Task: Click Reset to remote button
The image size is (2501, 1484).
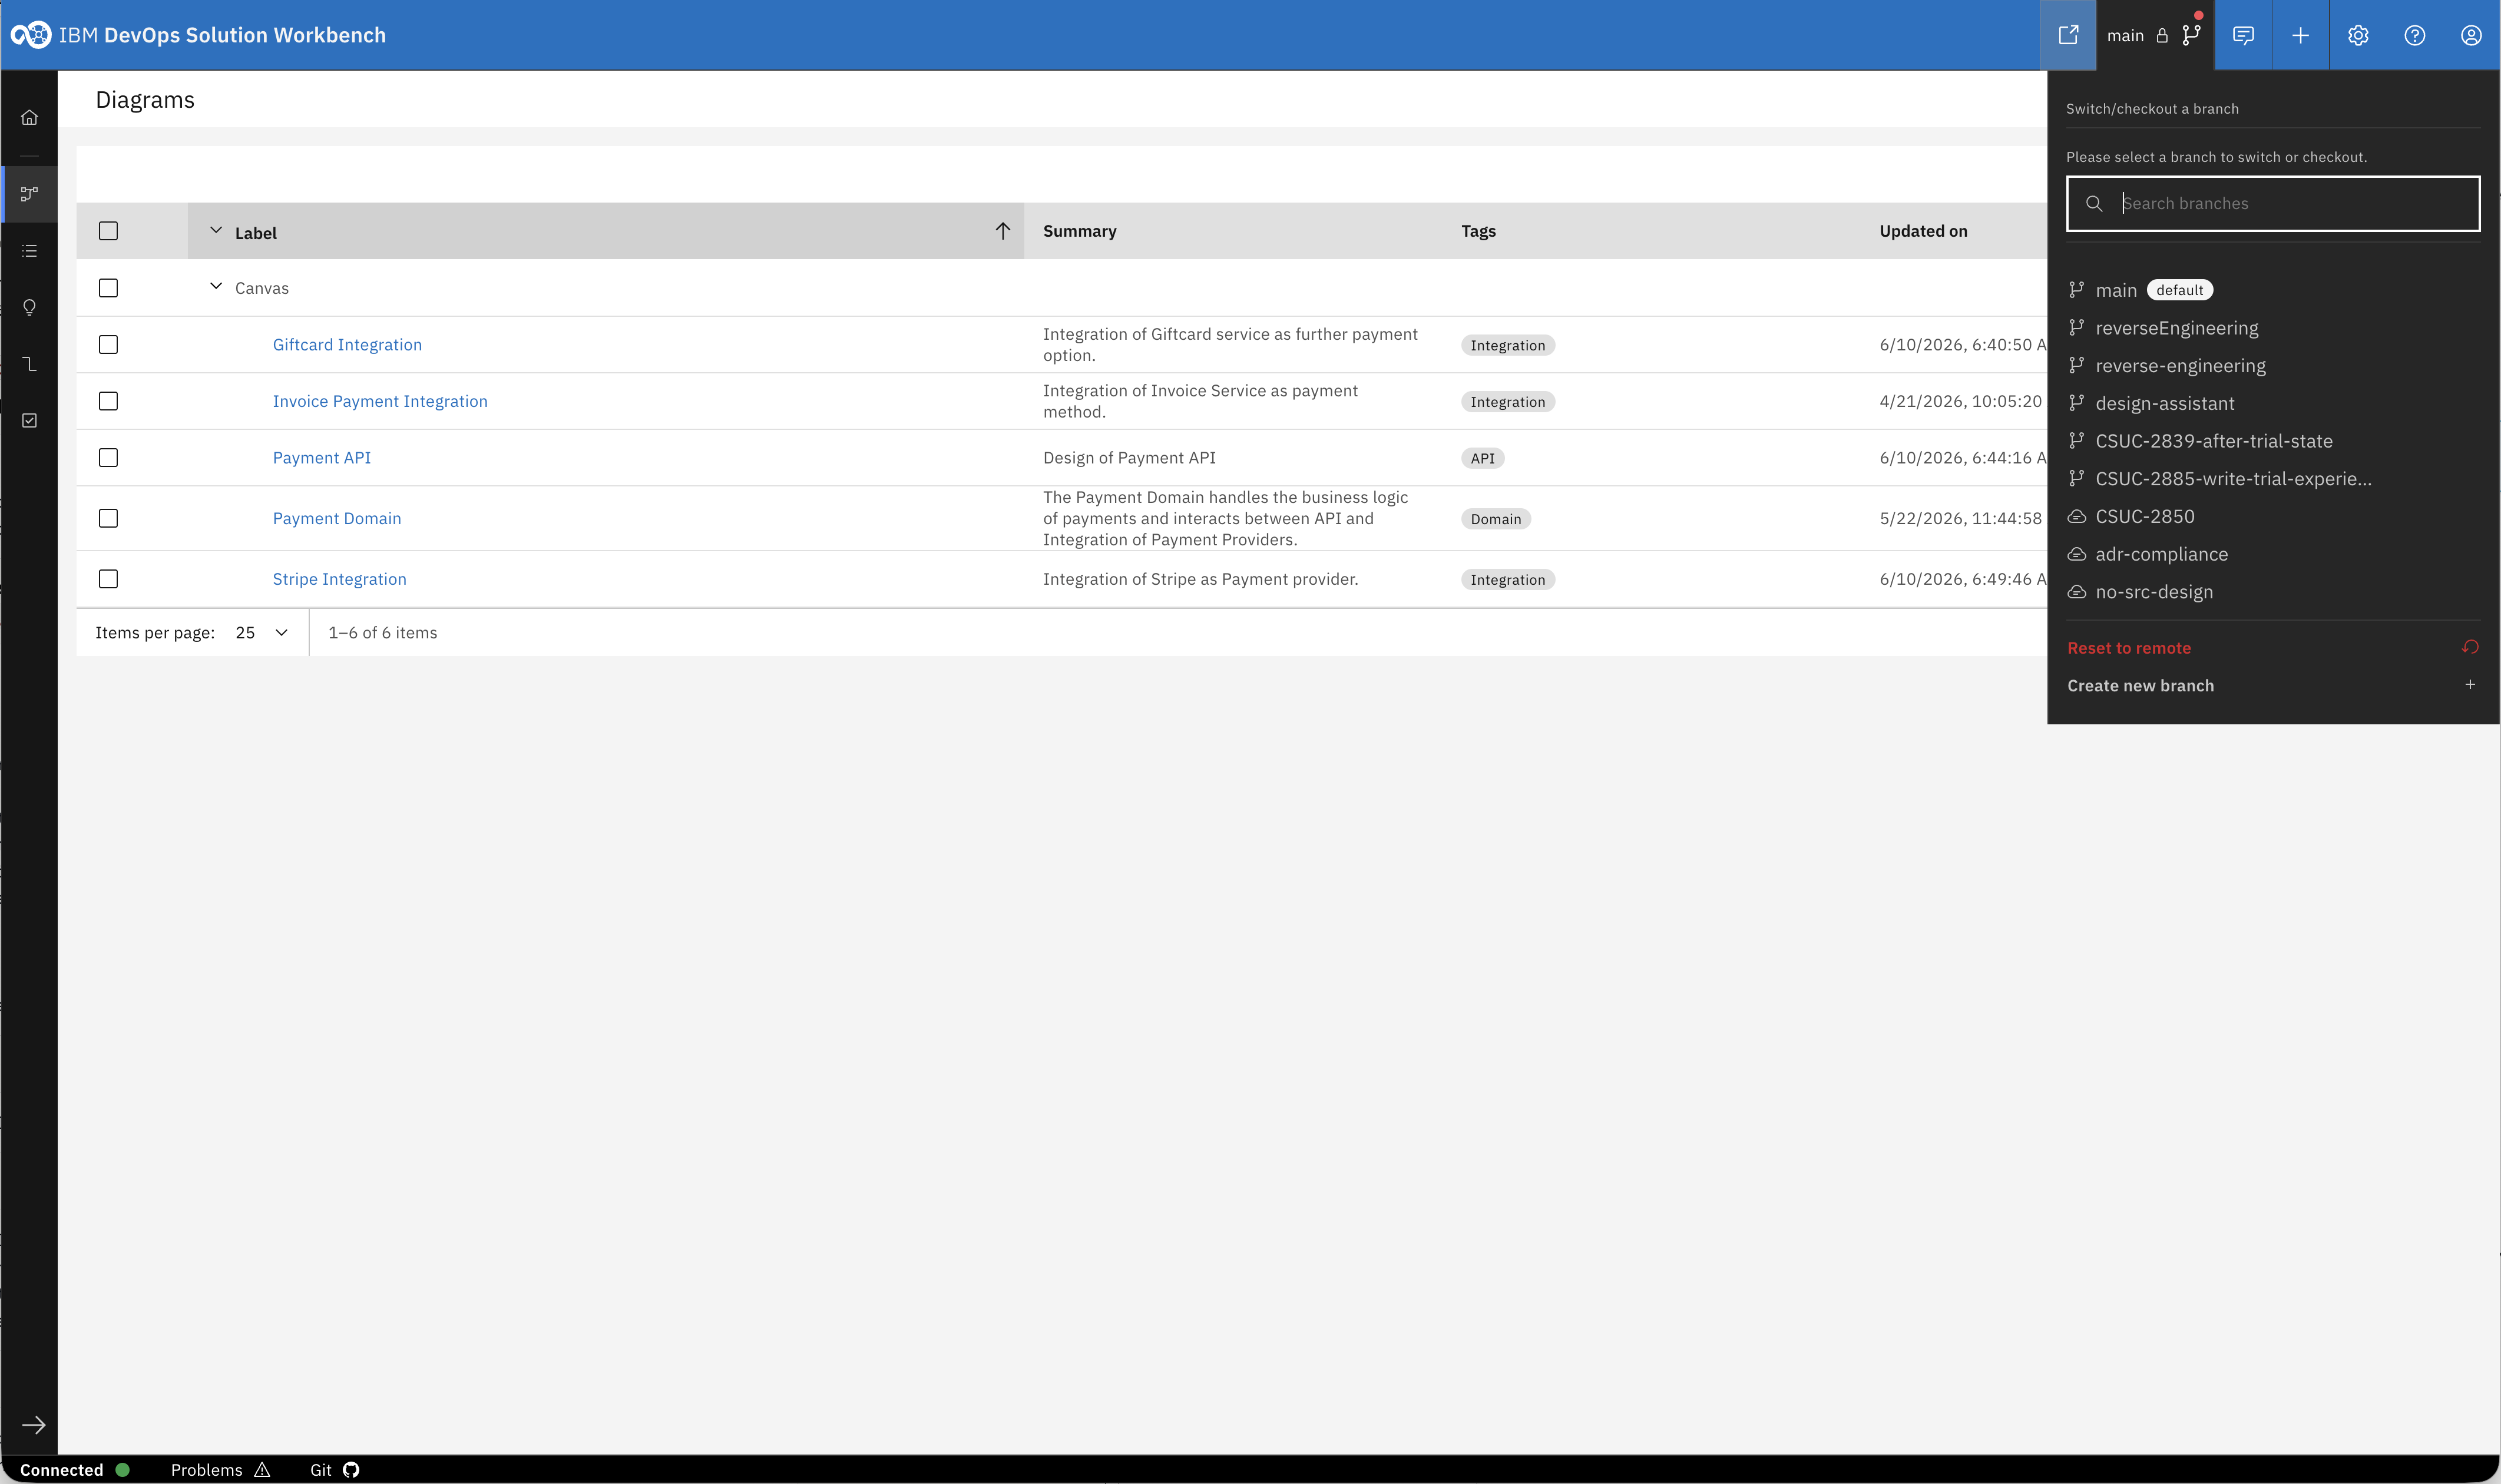Action: coord(2273,647)
